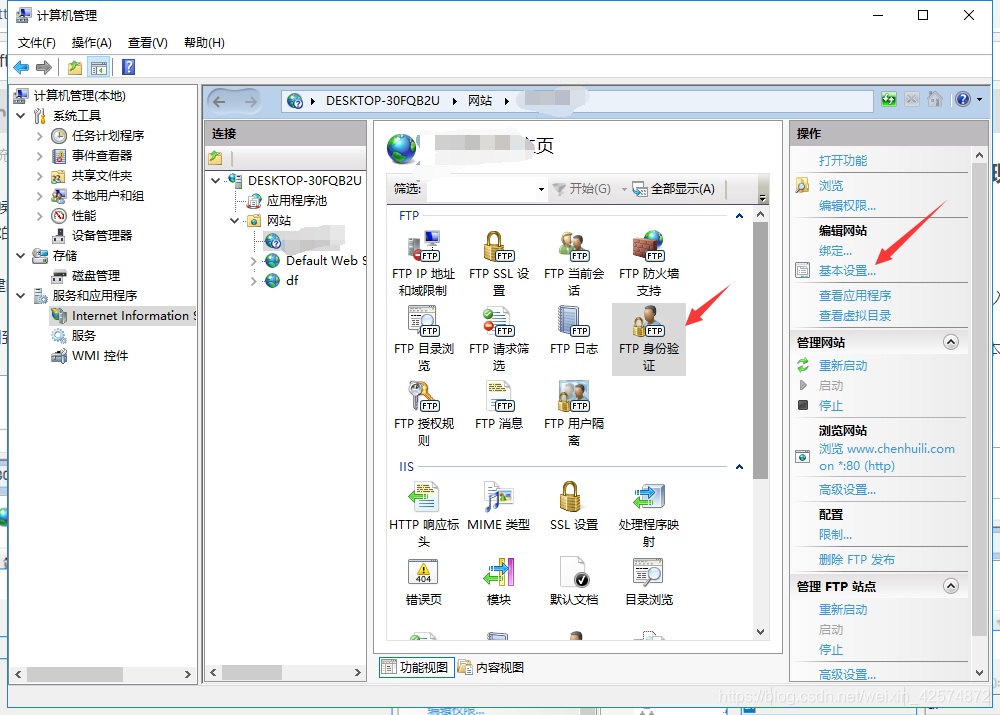The width and height of the screenshot is (1000, 715).
Task: Collapse the 管理 FTP 站点 section
Action: pyautogui.click(x=950, y=586)
